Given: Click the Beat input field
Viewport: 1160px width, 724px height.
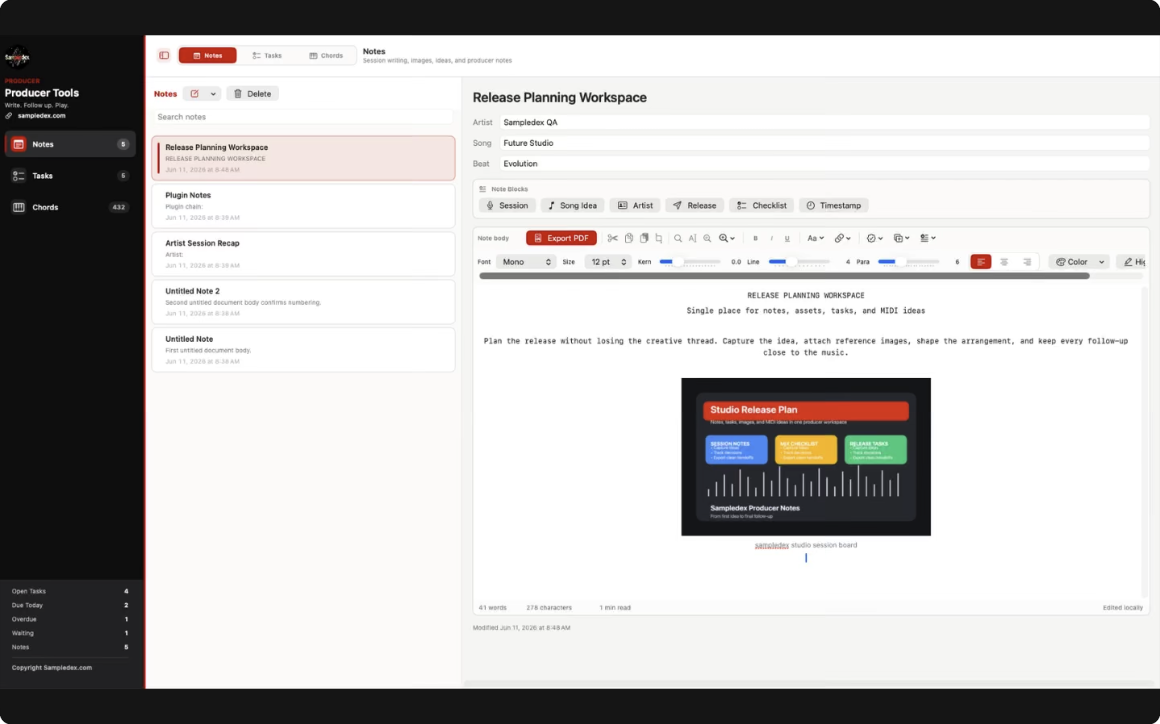Looking at the screenshot, I should pyautogui.click(x=824, y=164).
